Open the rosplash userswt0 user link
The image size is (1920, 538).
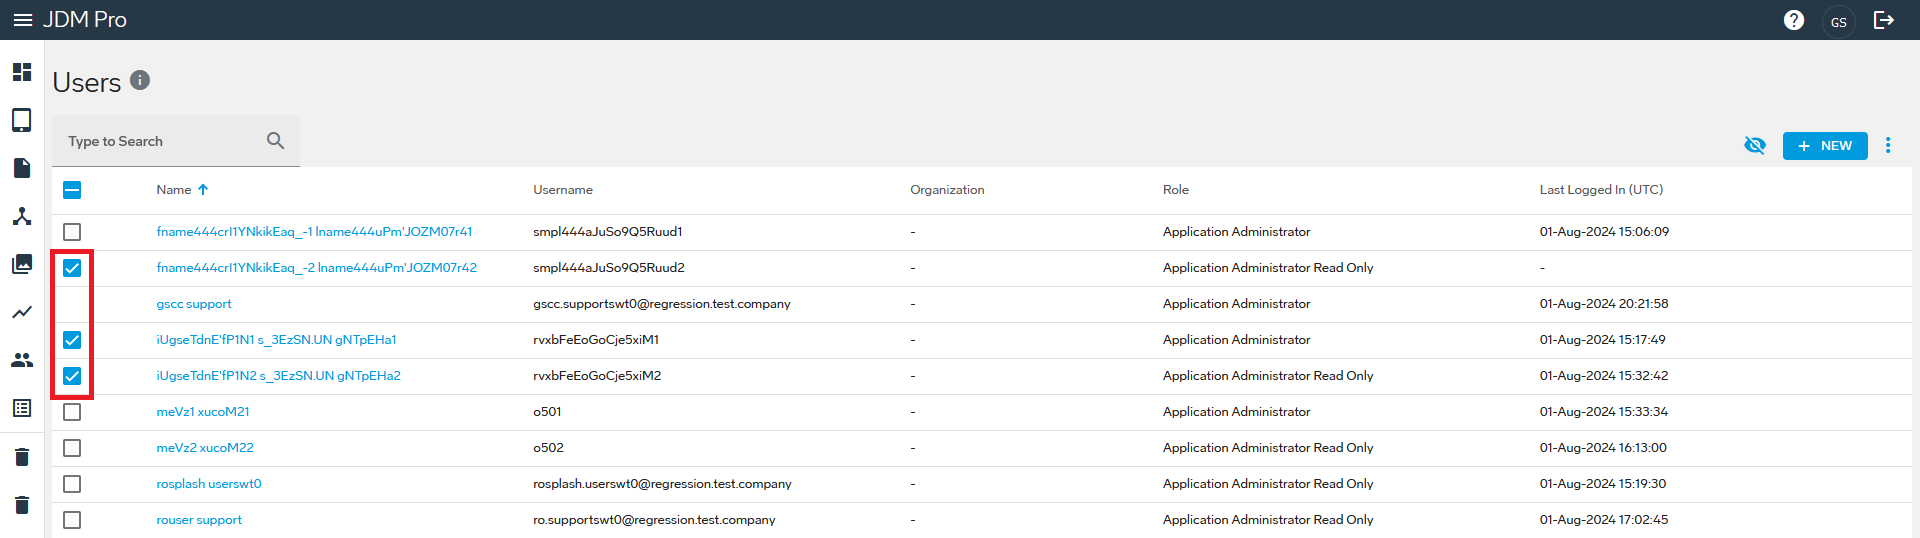tap(209, 484)
